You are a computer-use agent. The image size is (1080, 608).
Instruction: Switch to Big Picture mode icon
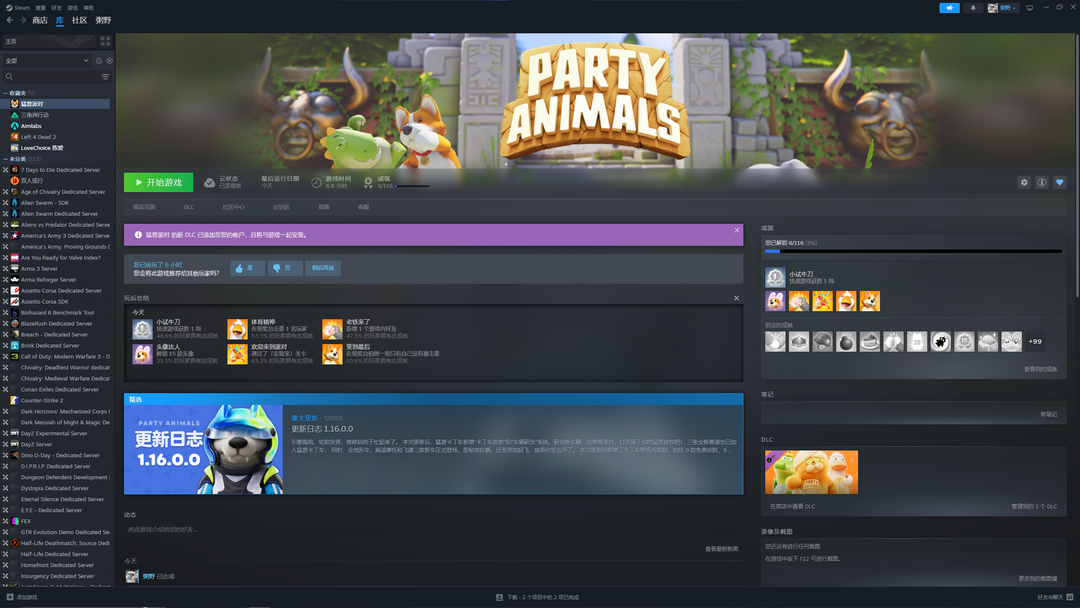click(x=1030, y=8)
